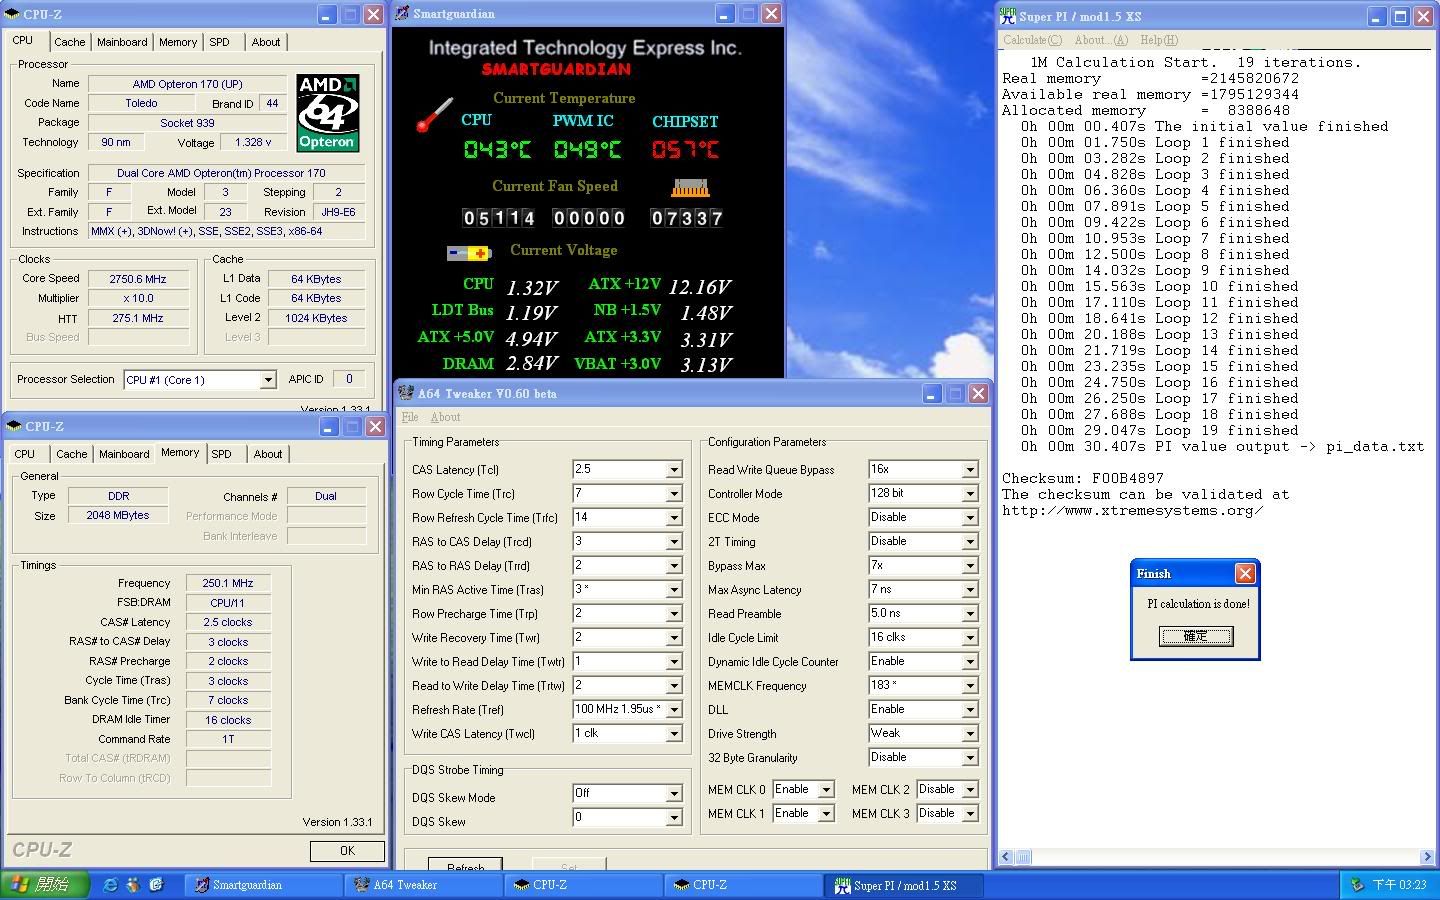Screen dimensions: 1440x900
Task: Expand the Drive Strength dropdown
Action: point(970,733)
